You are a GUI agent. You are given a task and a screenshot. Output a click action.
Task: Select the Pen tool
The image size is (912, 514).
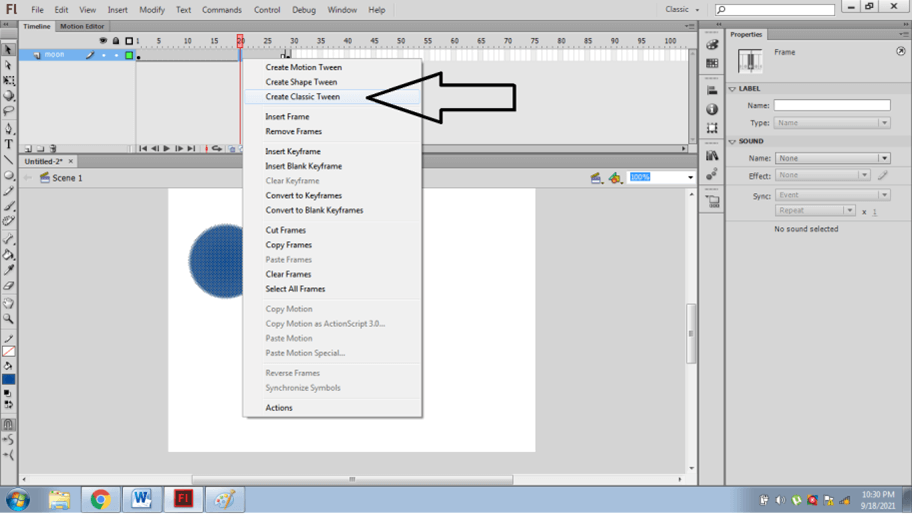click(x=8, y=128)
